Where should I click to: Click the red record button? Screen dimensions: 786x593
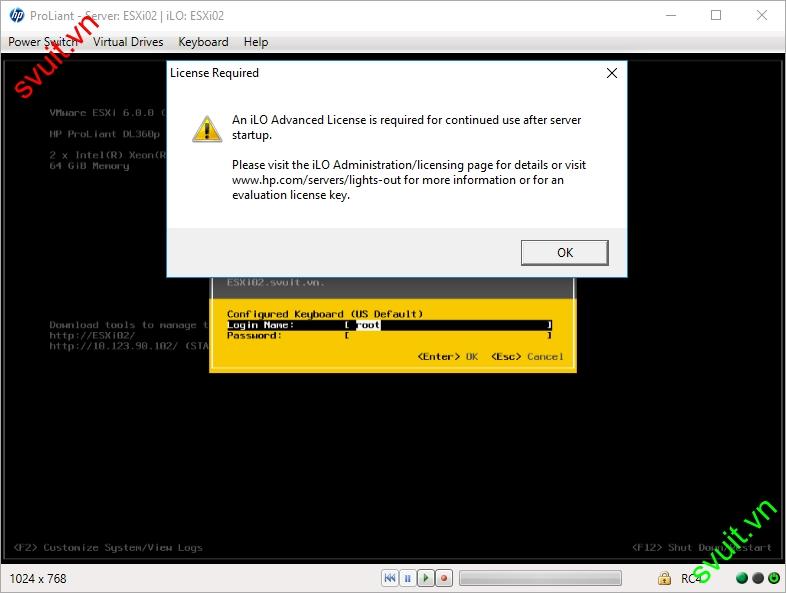click(444, 578)
